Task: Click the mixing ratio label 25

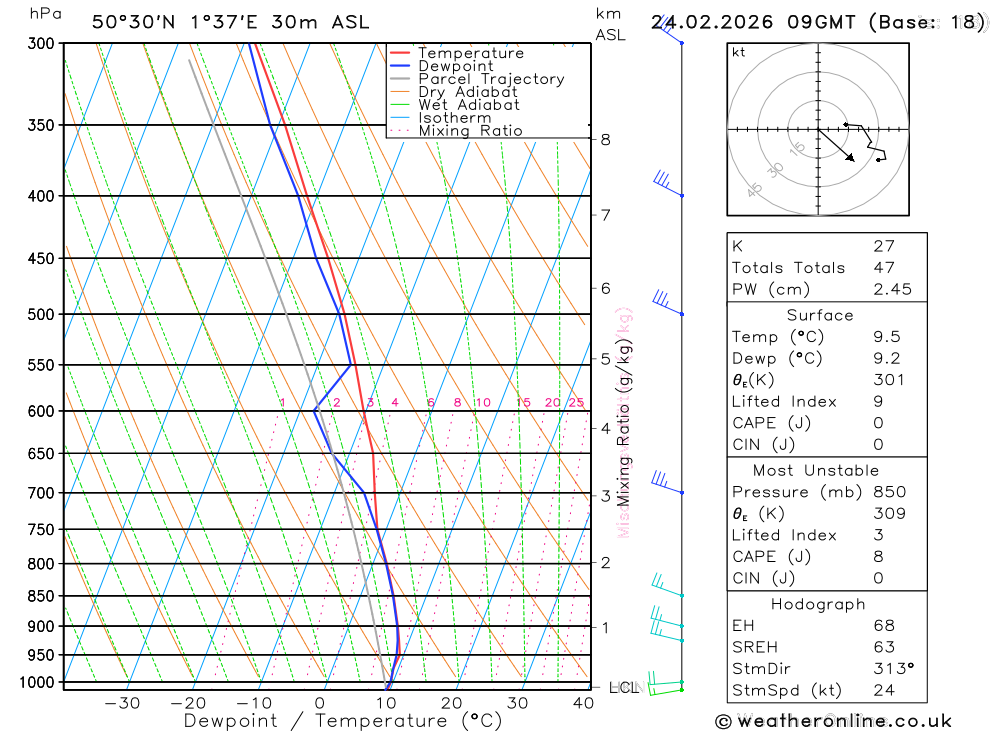Action: click(x=576, y=403)
